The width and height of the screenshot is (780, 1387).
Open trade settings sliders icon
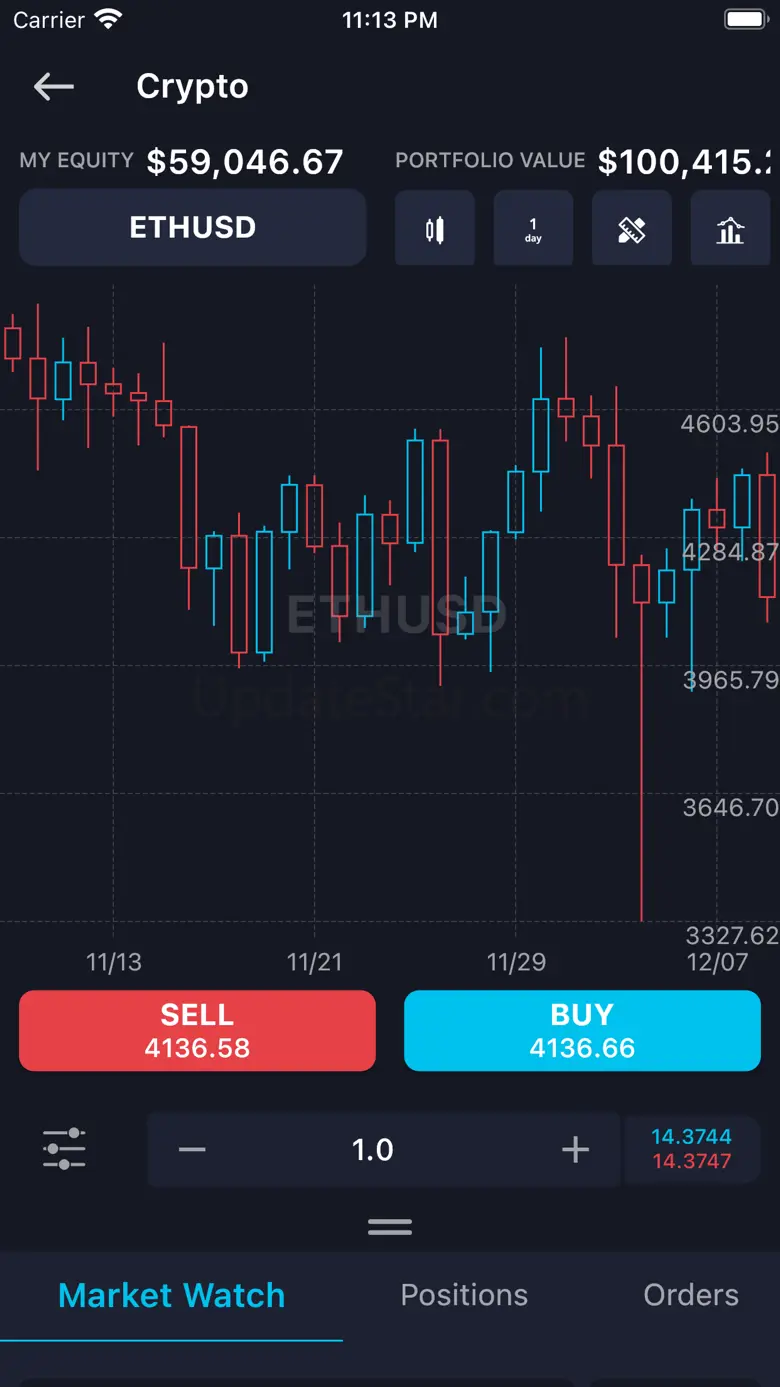point(64,1149)
